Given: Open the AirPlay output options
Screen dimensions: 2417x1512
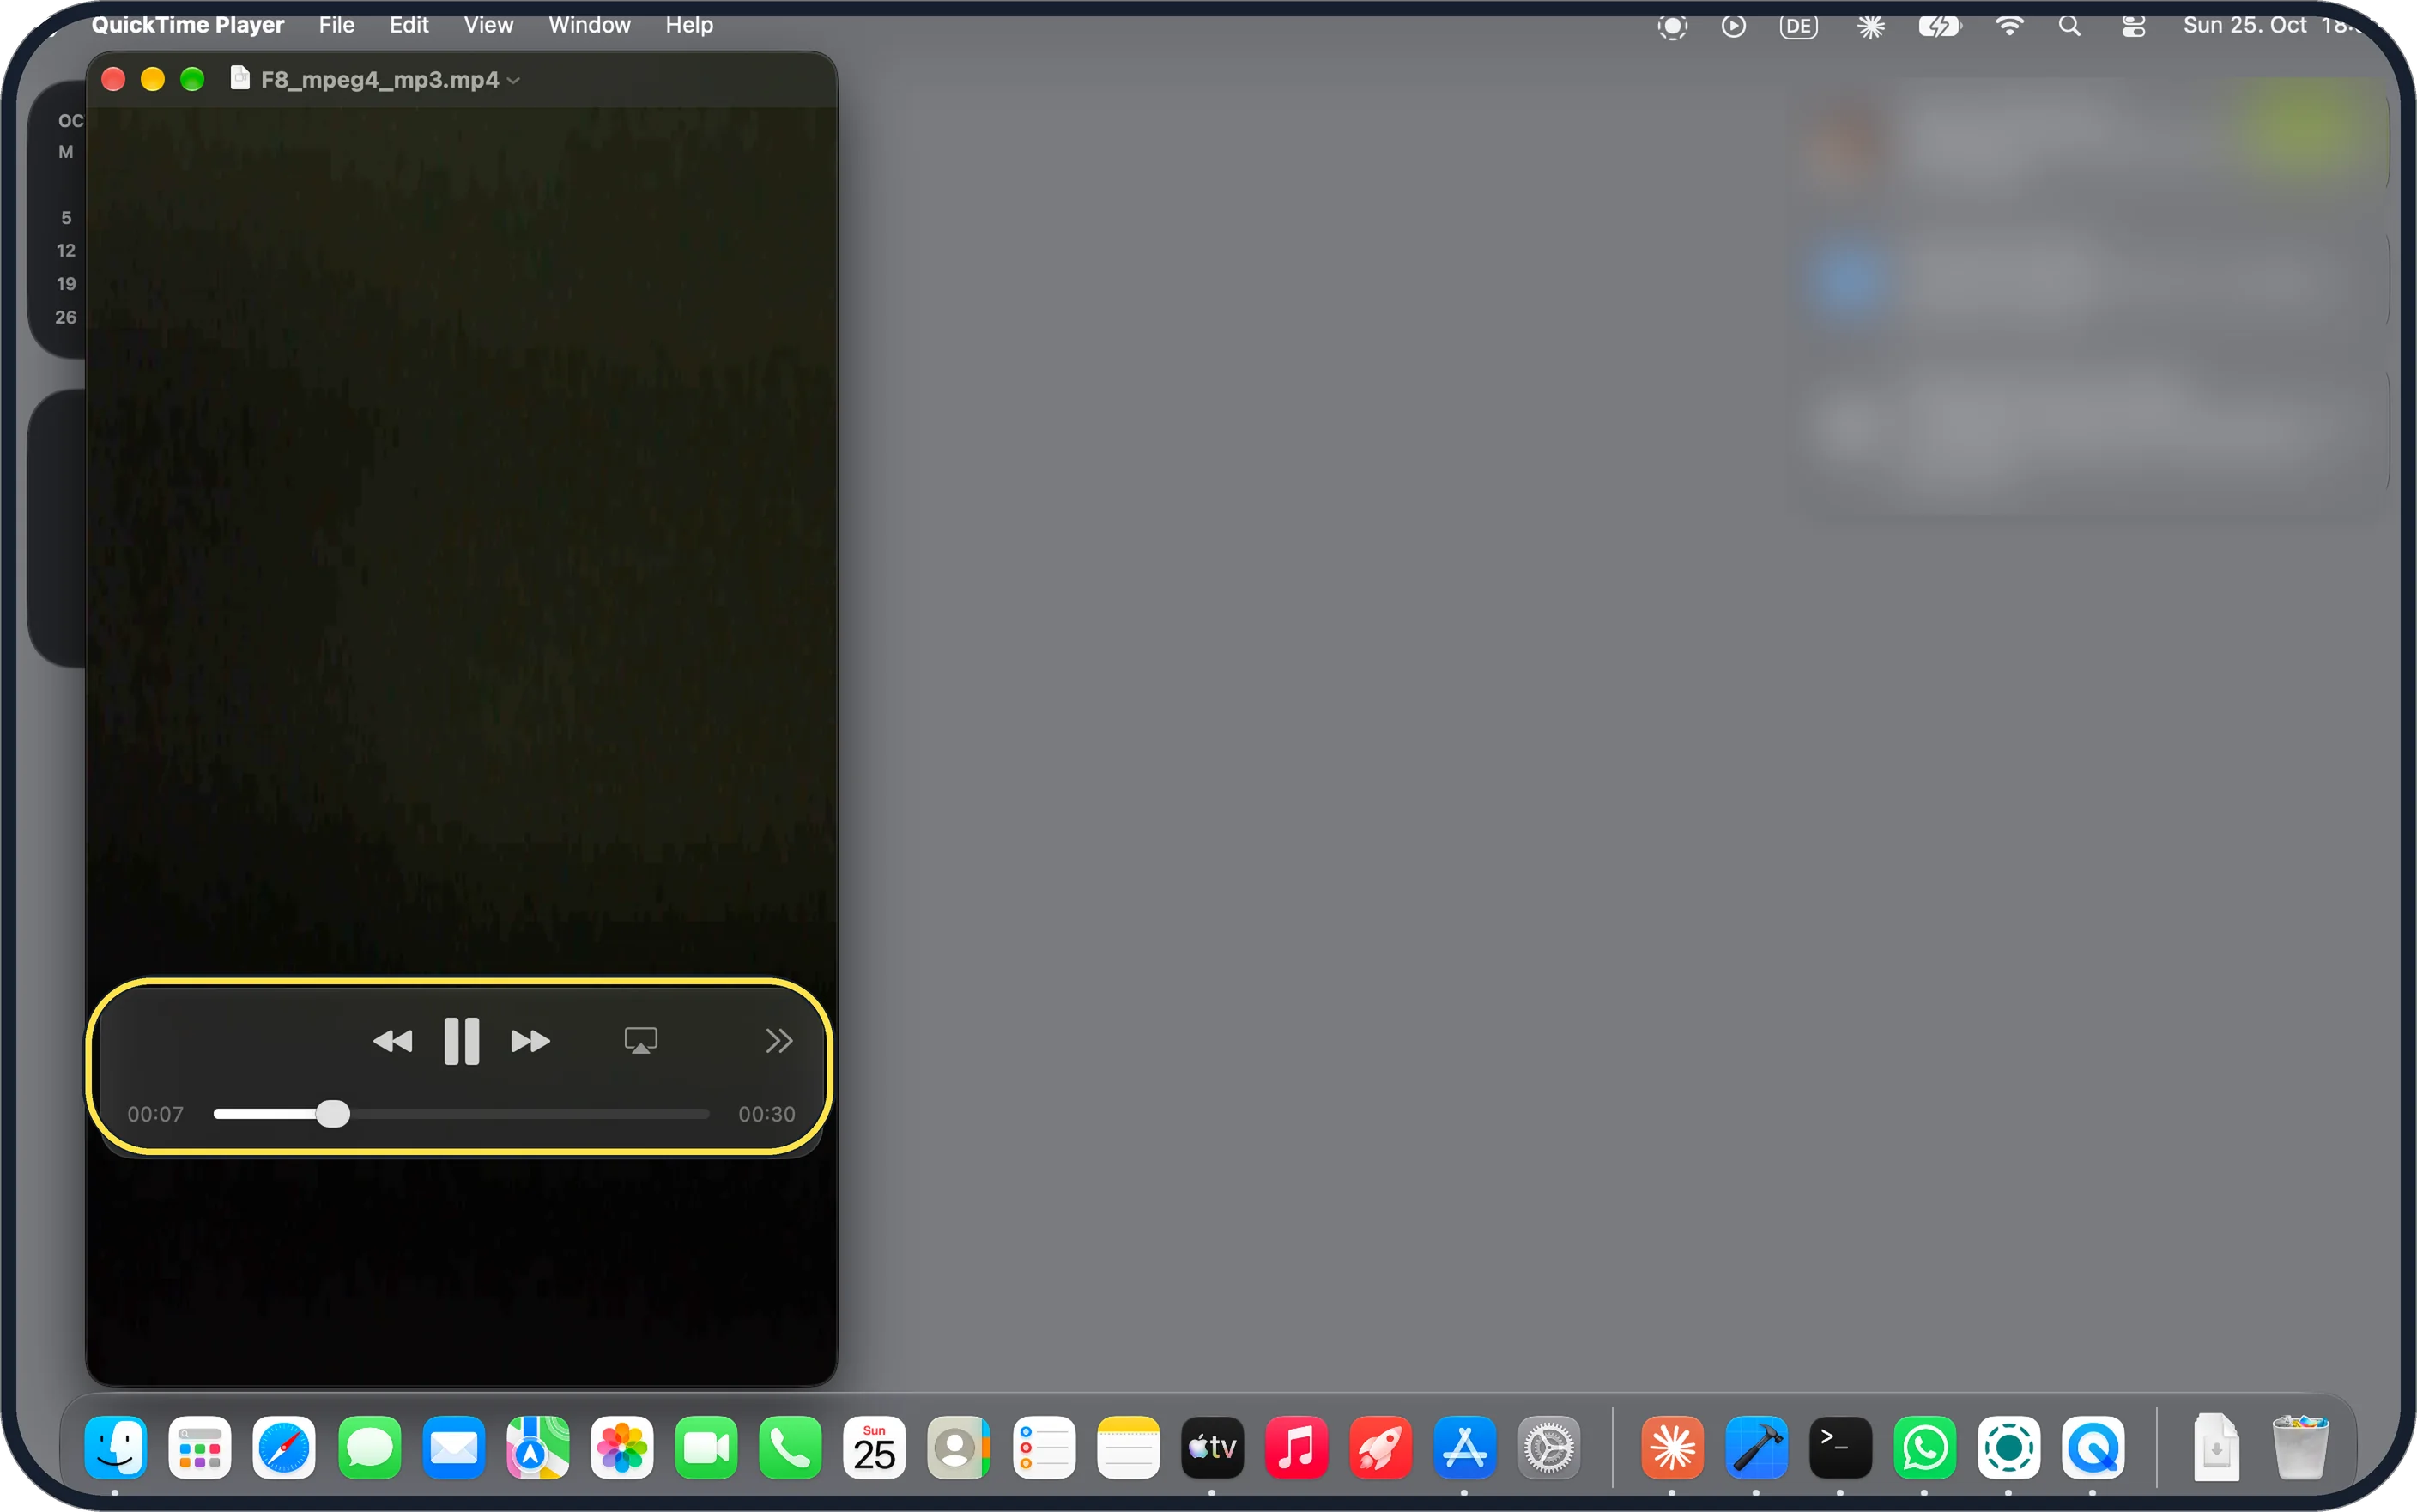Looking at the screenshot, I should [640, 1041].
